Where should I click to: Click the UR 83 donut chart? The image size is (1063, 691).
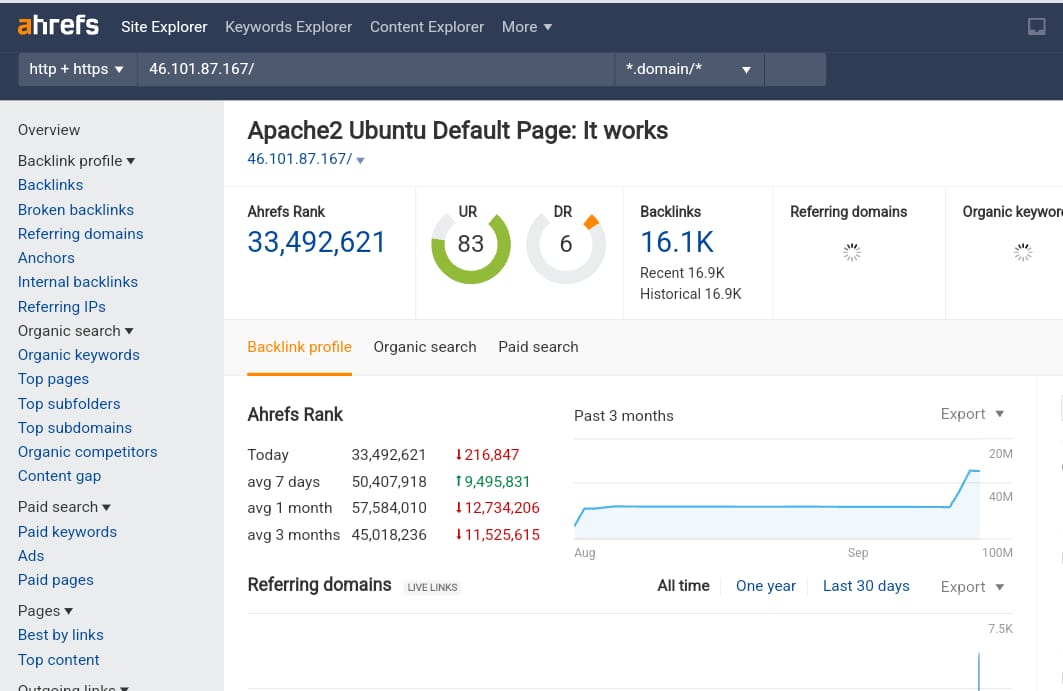point(470,244)
